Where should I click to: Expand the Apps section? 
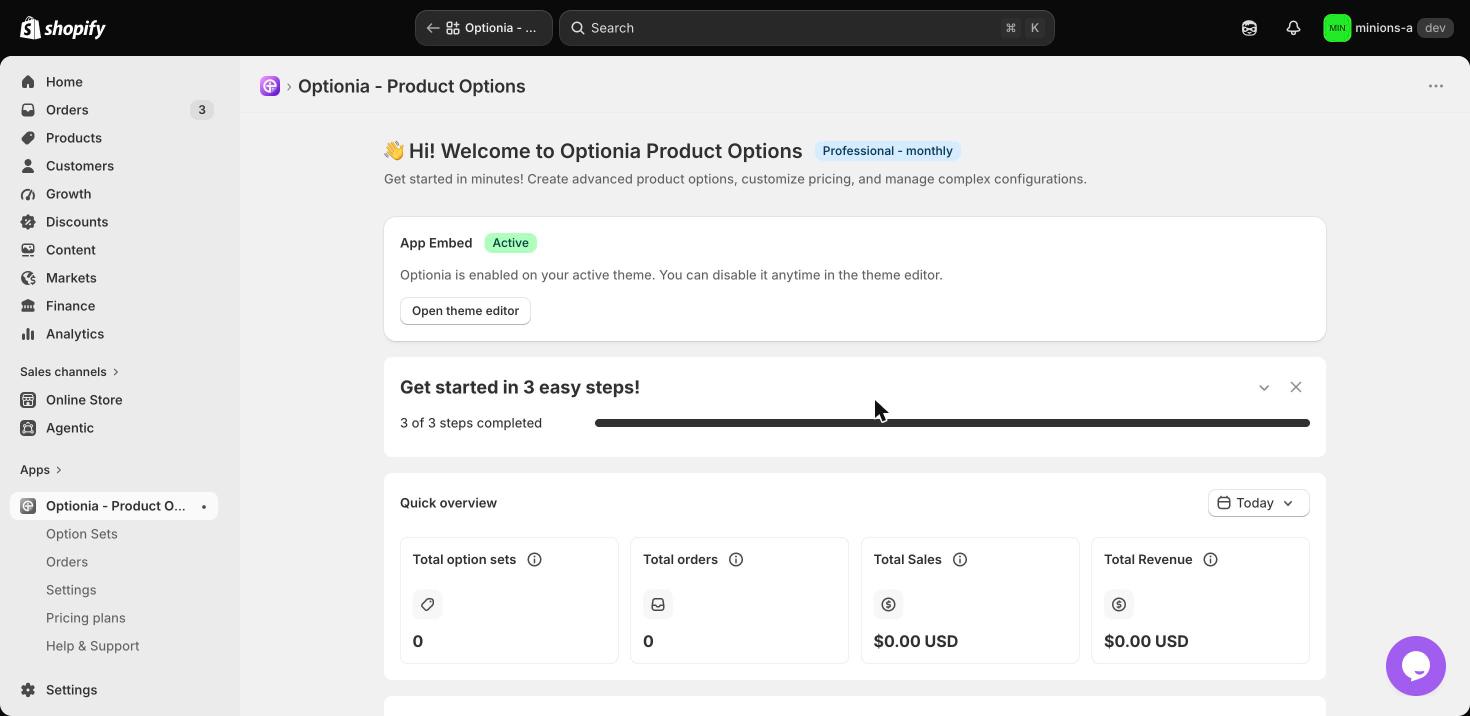(41, 470)
